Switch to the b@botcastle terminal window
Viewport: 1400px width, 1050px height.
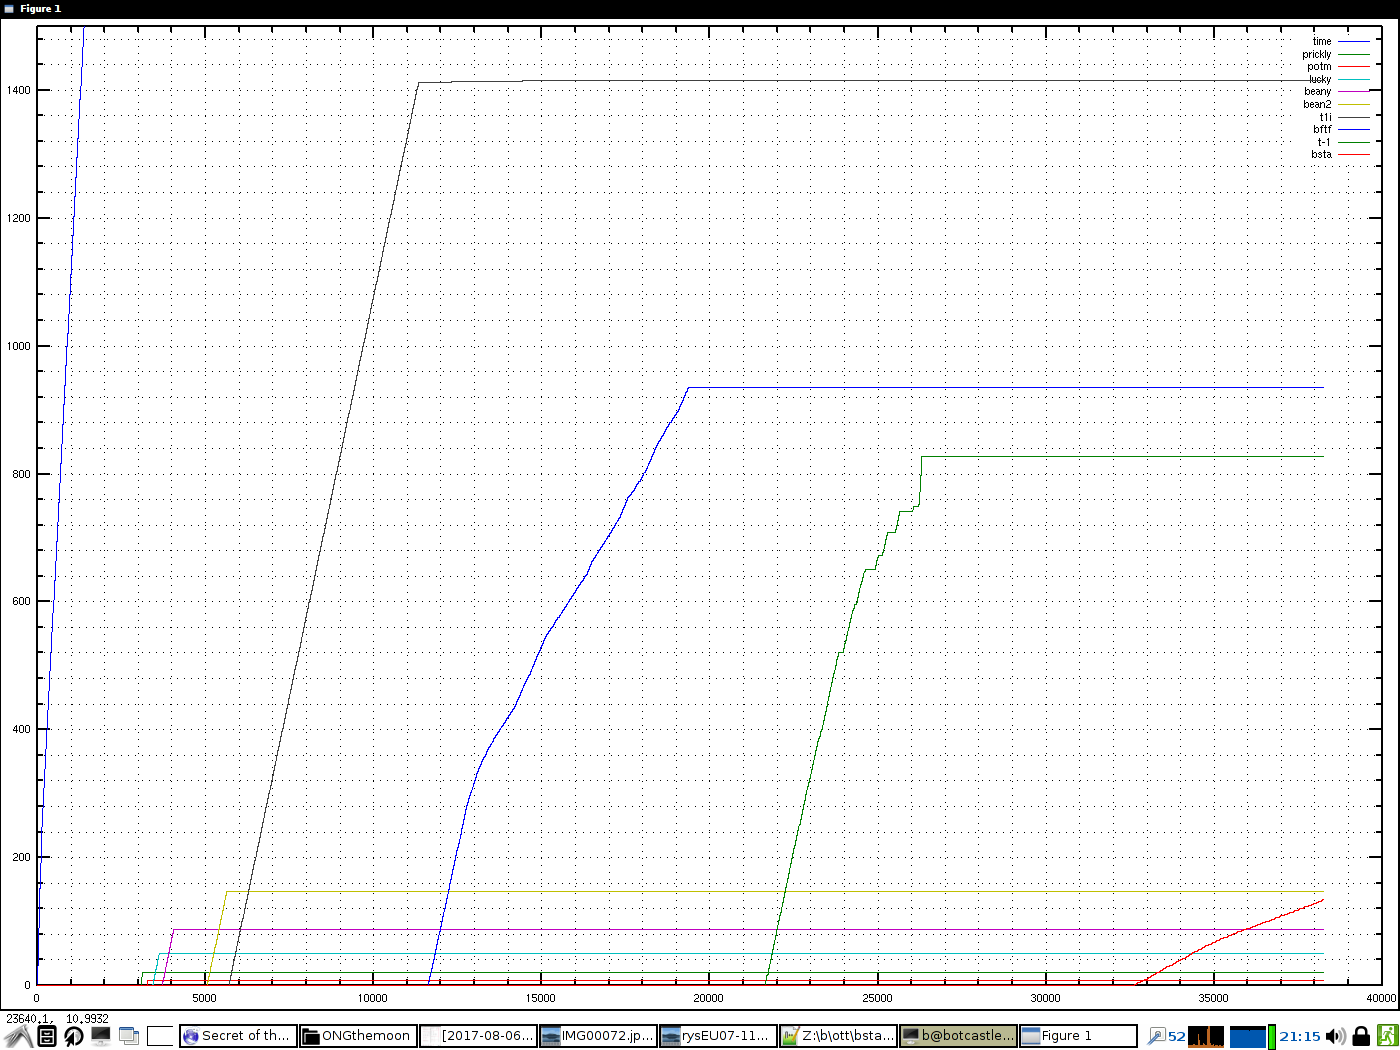[x=958, y=1036]
